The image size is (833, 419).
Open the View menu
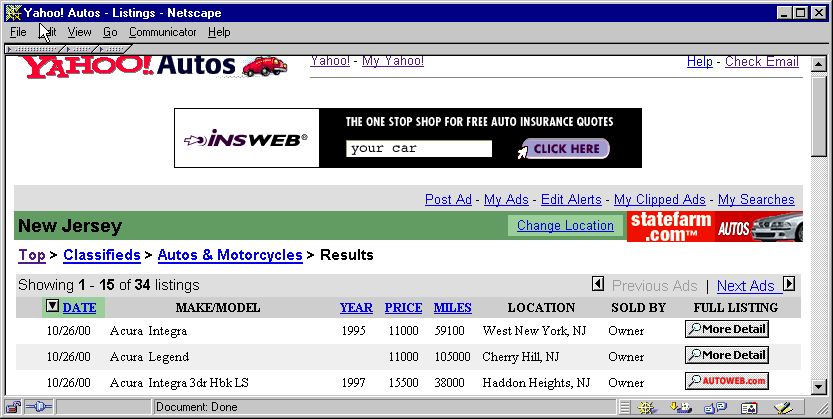pos(79,32)
